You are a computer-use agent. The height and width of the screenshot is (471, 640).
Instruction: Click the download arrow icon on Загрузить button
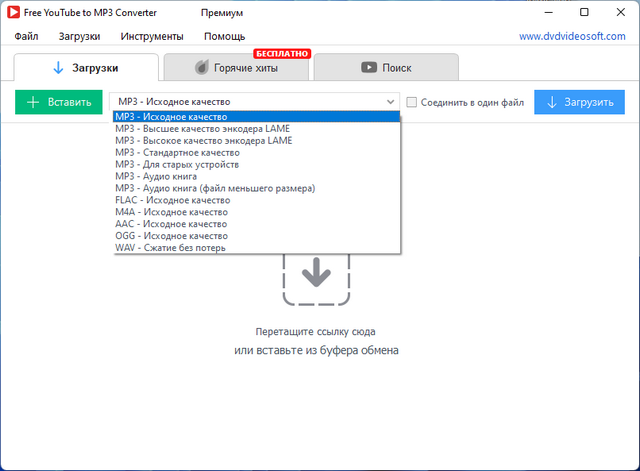(x=551, y=102)
